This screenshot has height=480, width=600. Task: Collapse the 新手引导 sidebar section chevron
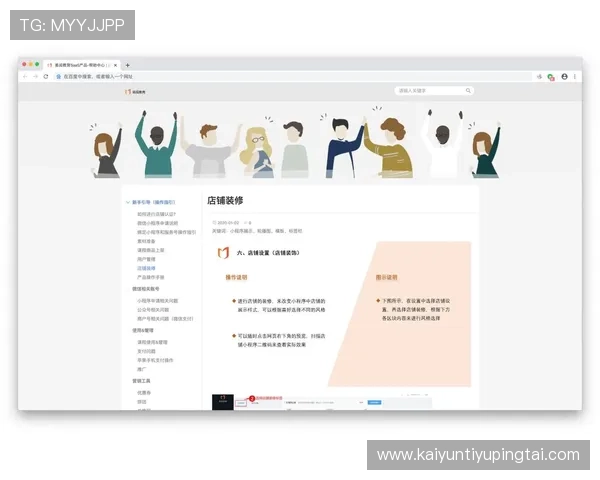pos(128,202)
